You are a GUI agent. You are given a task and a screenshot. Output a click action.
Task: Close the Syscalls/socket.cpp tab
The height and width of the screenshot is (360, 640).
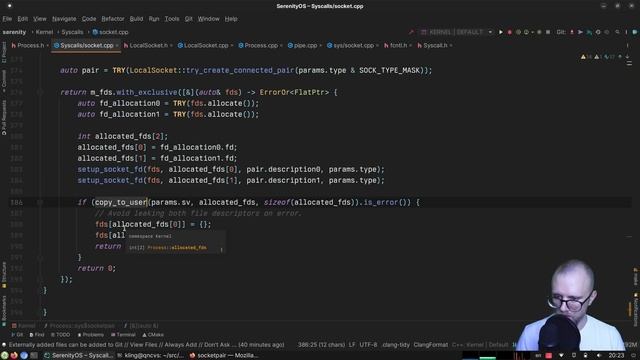[x=117, y=46]
